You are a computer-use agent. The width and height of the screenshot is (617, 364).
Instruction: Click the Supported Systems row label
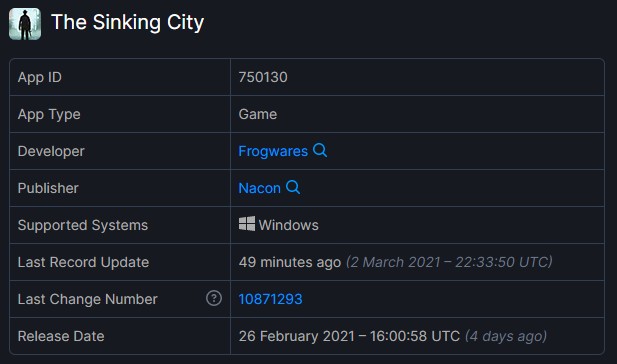[83, 225]
